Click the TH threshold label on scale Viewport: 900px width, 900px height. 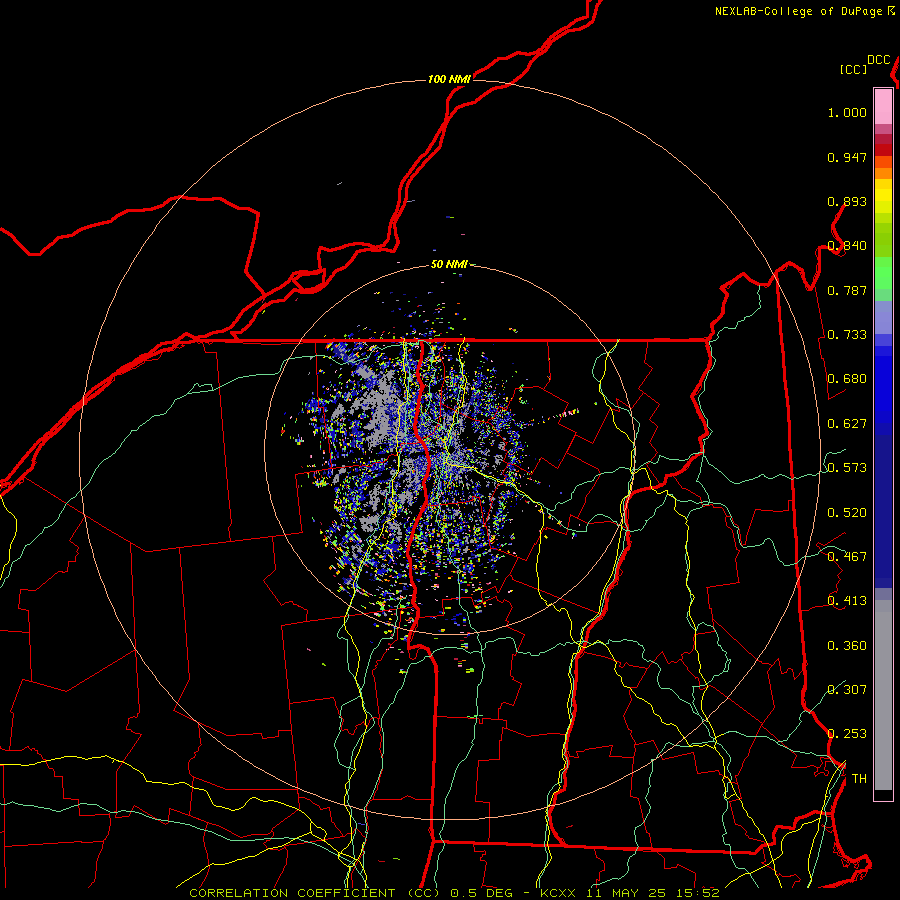(x=859, y=779)
